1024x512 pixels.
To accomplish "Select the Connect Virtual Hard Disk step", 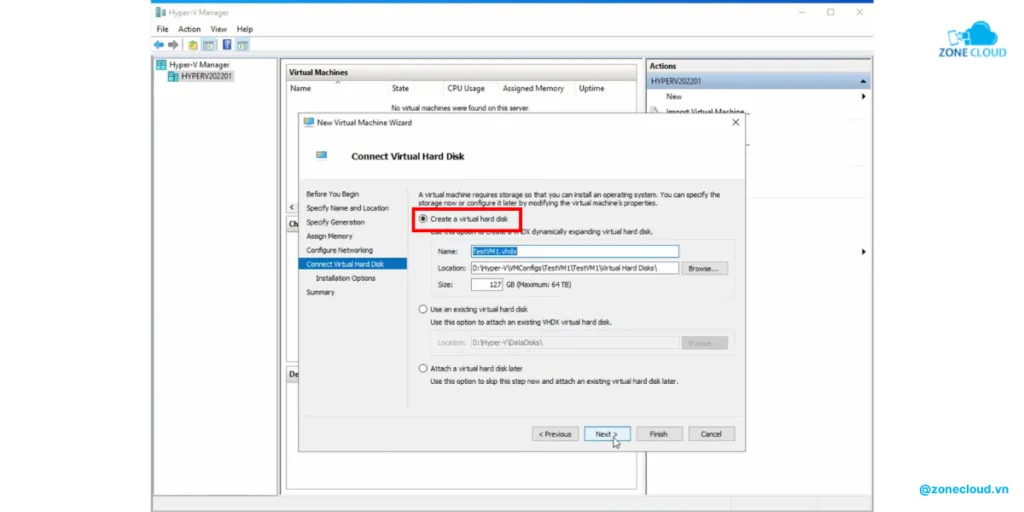I will click(353, 264).
